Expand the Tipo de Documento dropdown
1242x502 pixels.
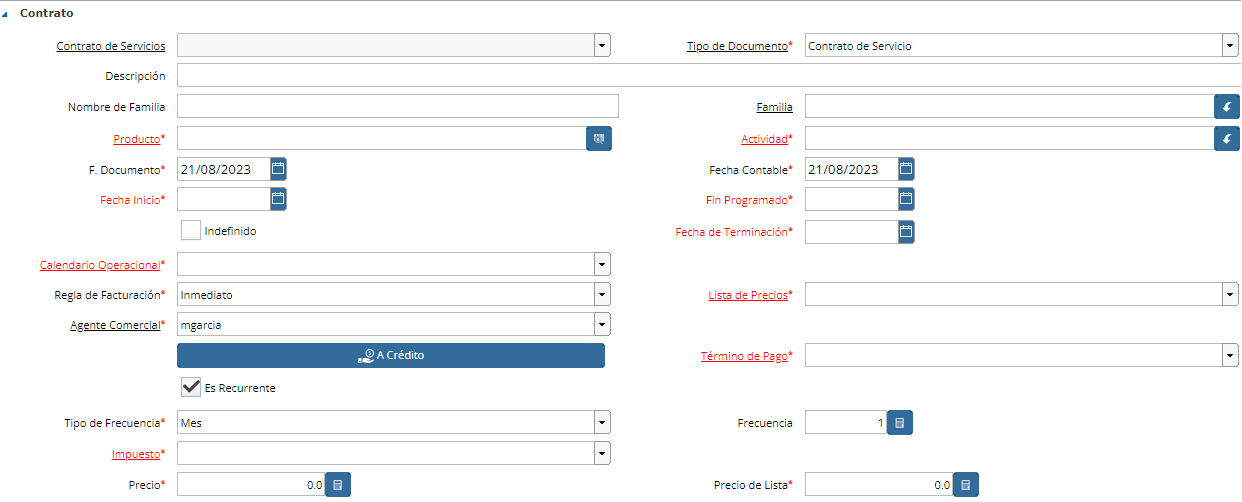click(x=1230, y=46)
